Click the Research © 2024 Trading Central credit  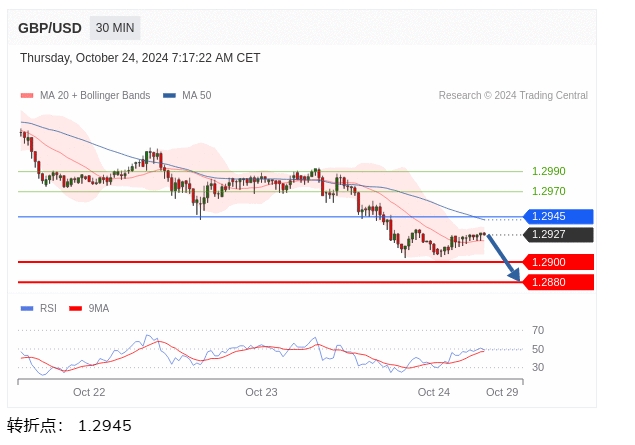point(513,96)
